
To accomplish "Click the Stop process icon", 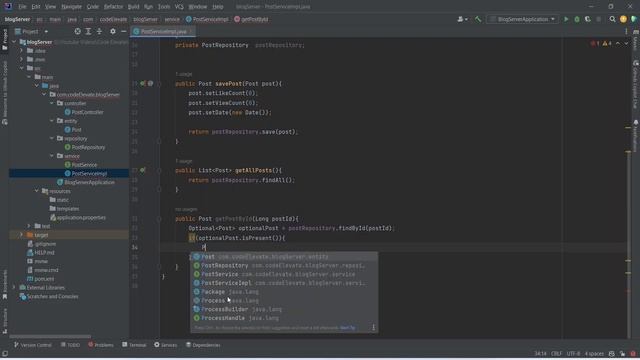I will (x=599, y=19).
